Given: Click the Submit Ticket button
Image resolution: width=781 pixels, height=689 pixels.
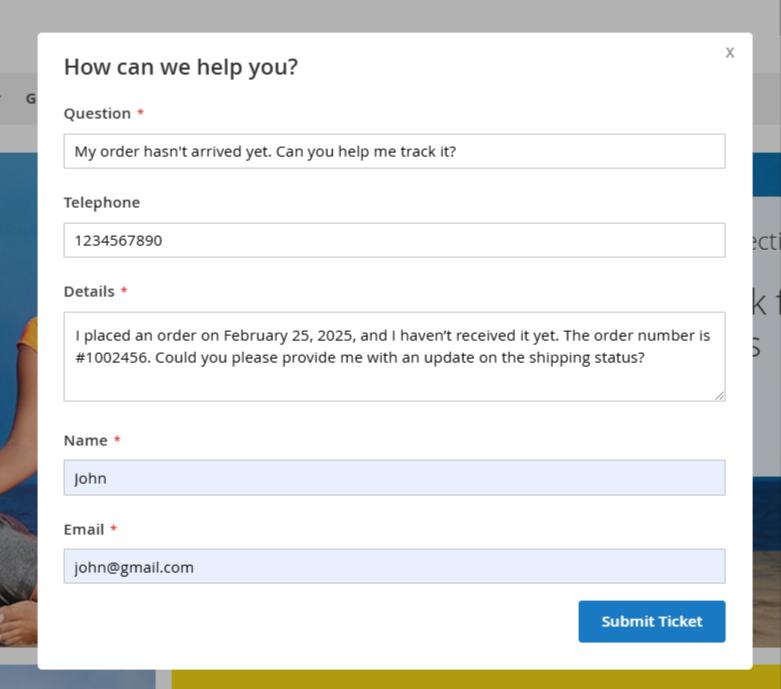Looking at the screenshot, I should click(651, 621).
